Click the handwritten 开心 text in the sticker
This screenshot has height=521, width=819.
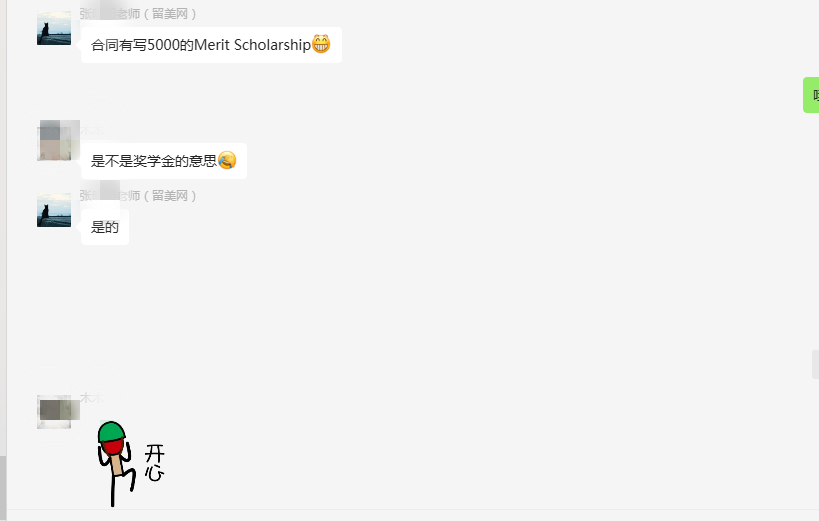tap(155, 462)
